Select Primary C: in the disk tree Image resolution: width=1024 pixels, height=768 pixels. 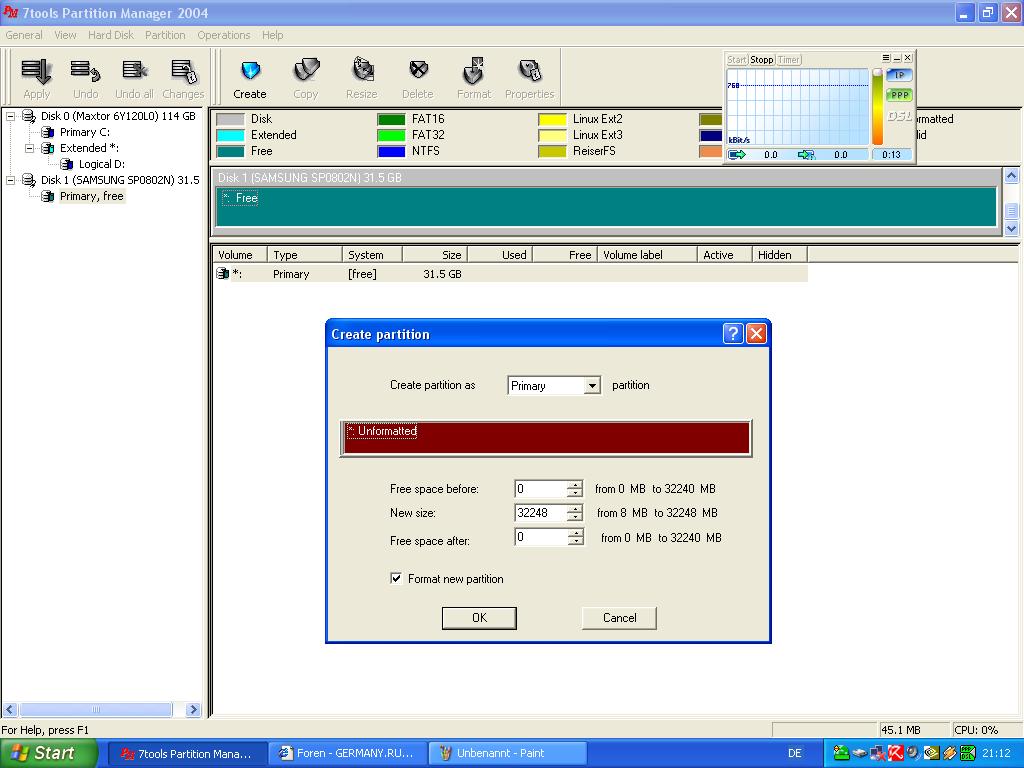pyautogui.click(x=85, y=132)
